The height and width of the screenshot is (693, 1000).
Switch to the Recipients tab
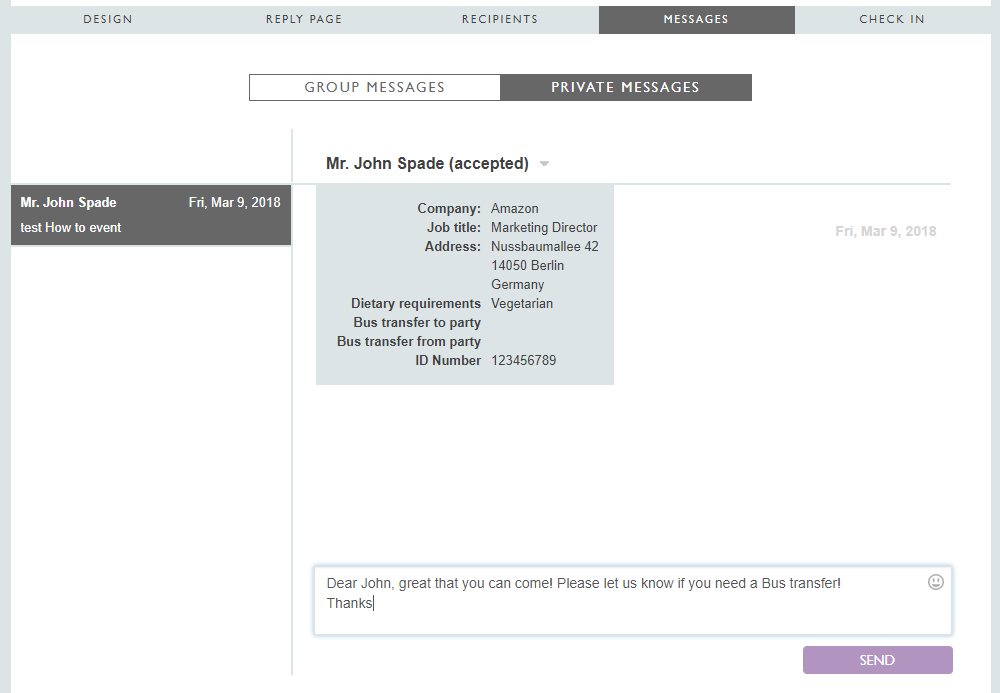[500, 20]
